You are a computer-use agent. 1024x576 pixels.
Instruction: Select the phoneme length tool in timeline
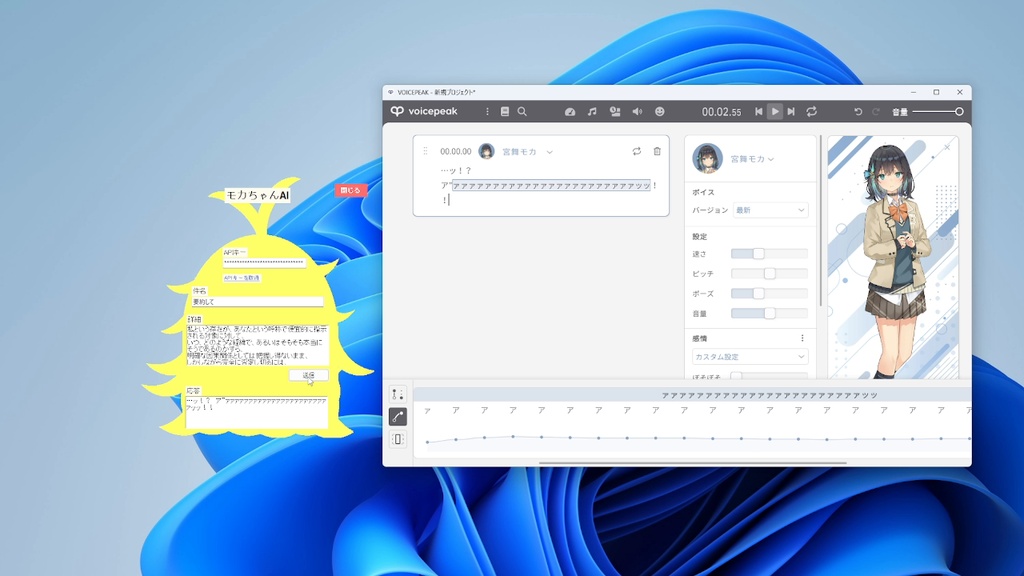click(398, 440)
